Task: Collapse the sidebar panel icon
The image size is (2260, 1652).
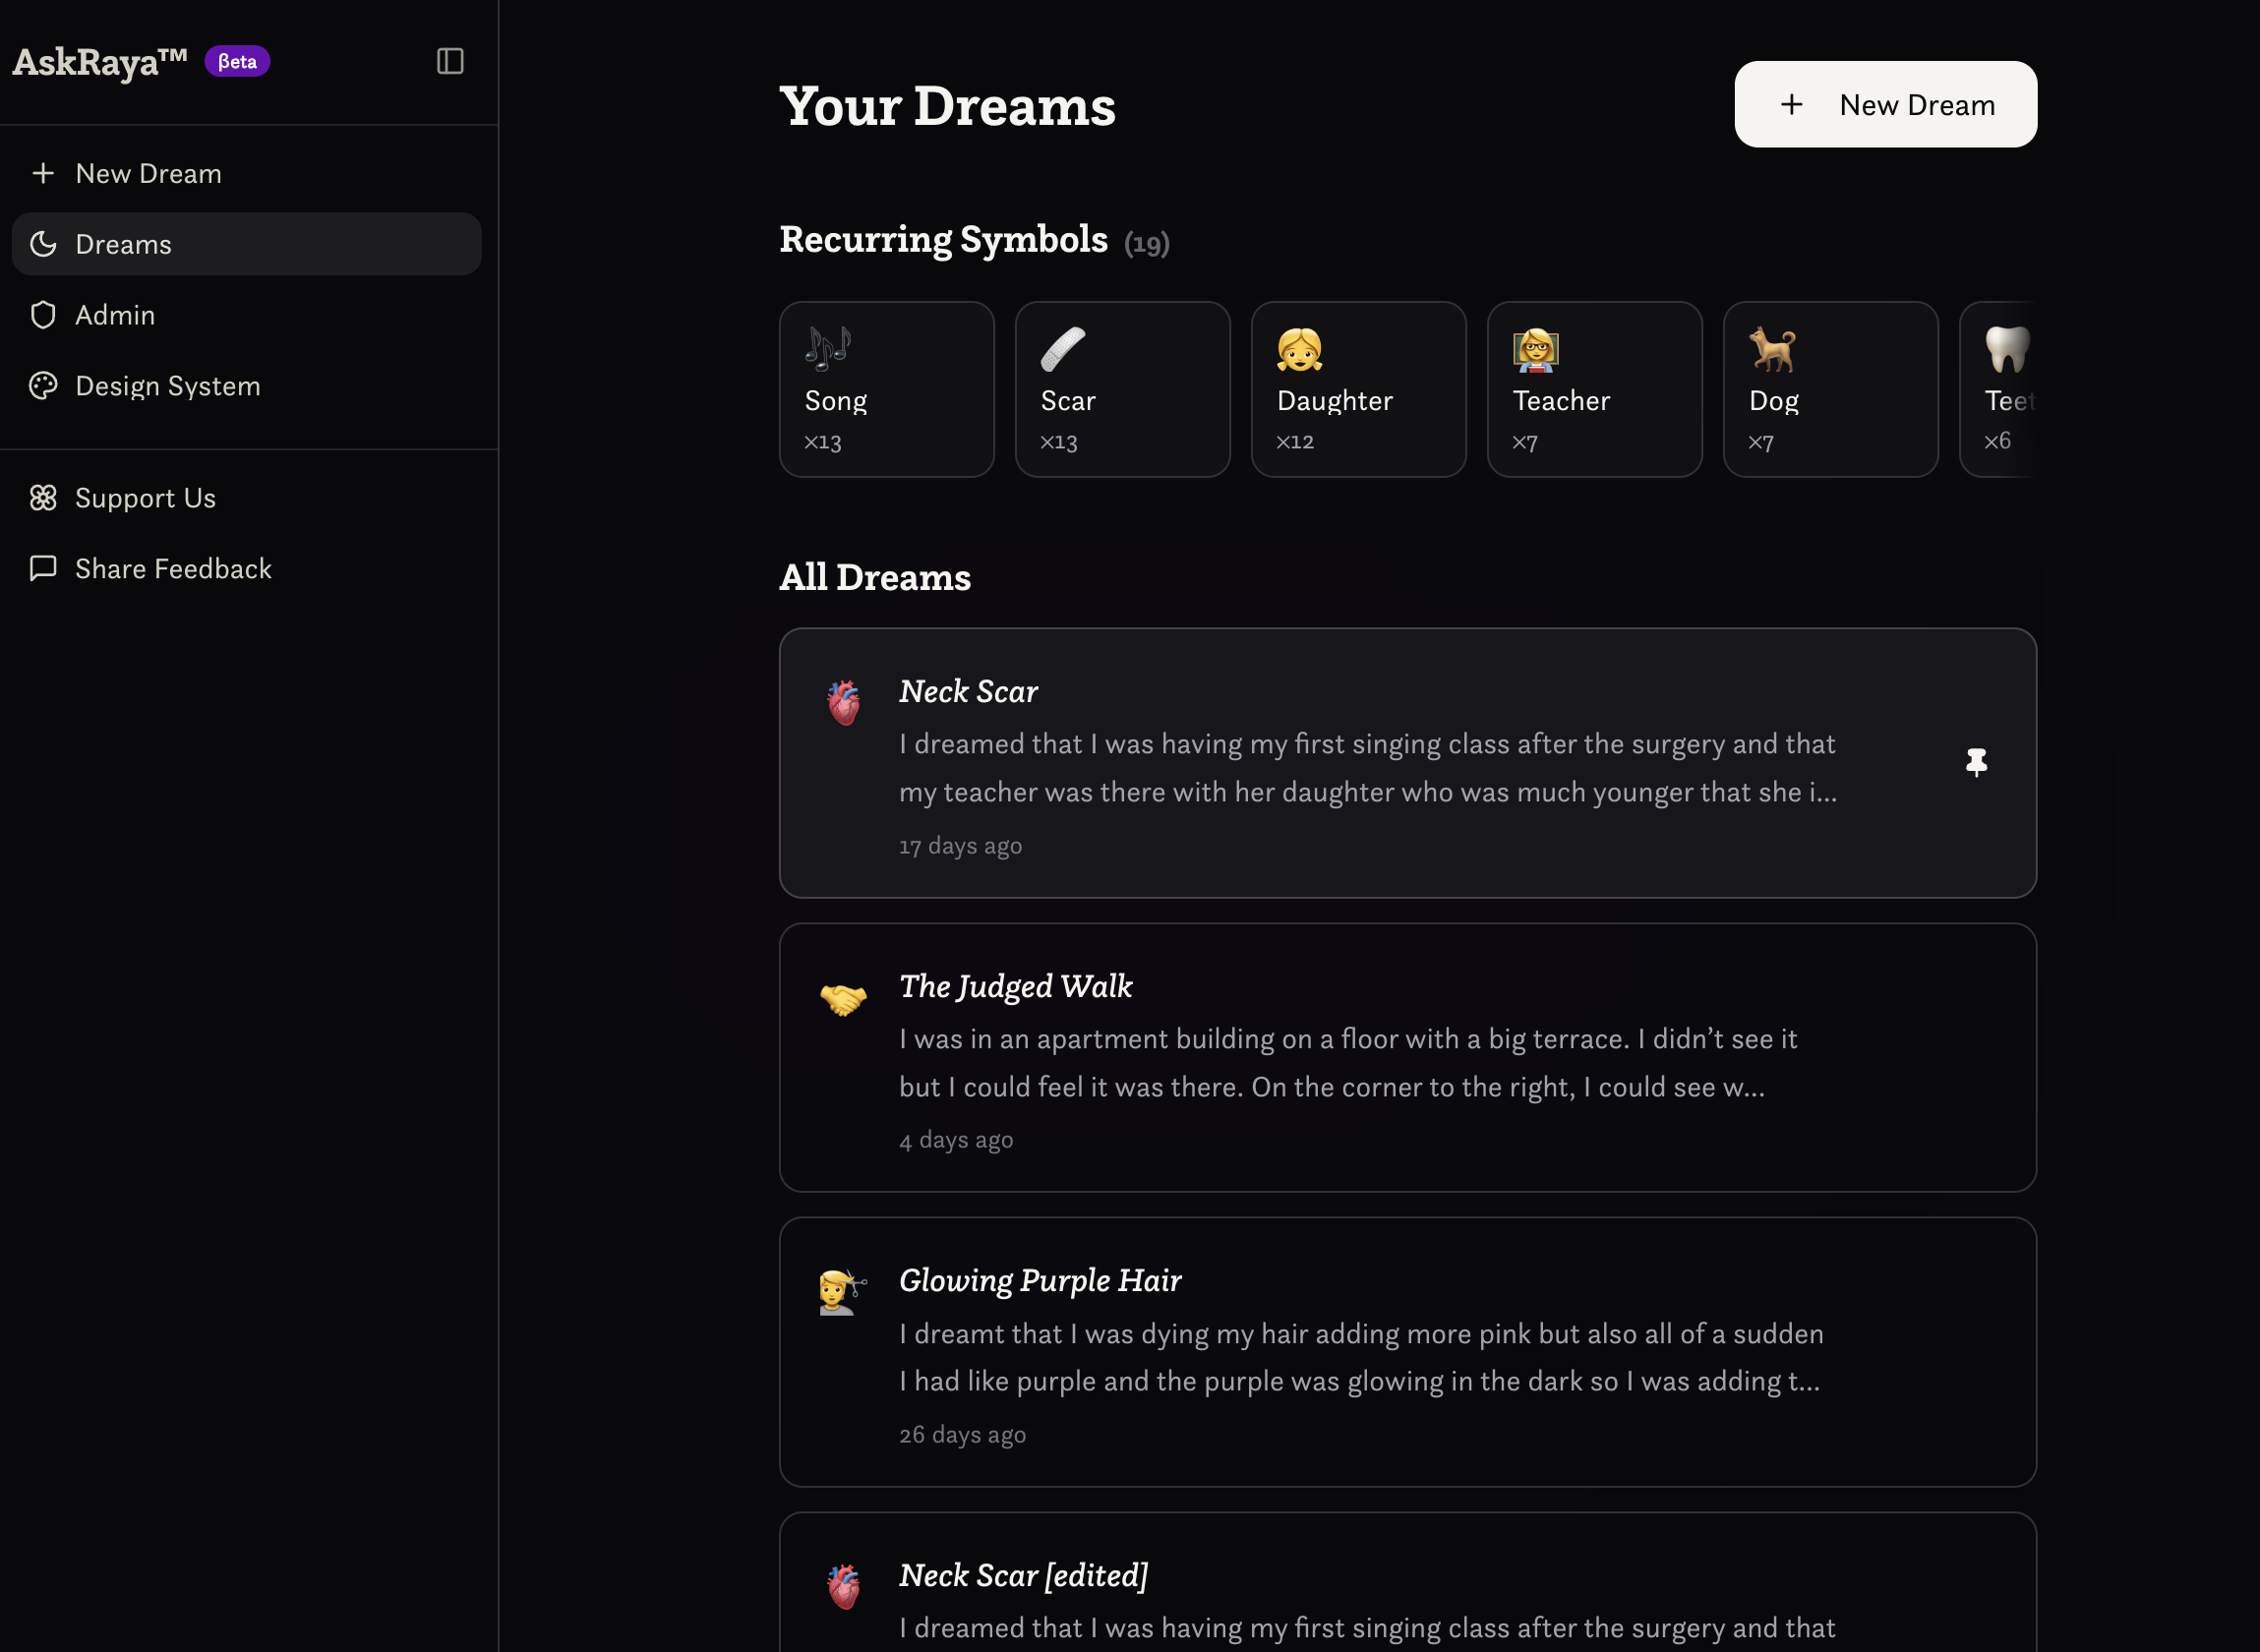Action: click(450, 61)
